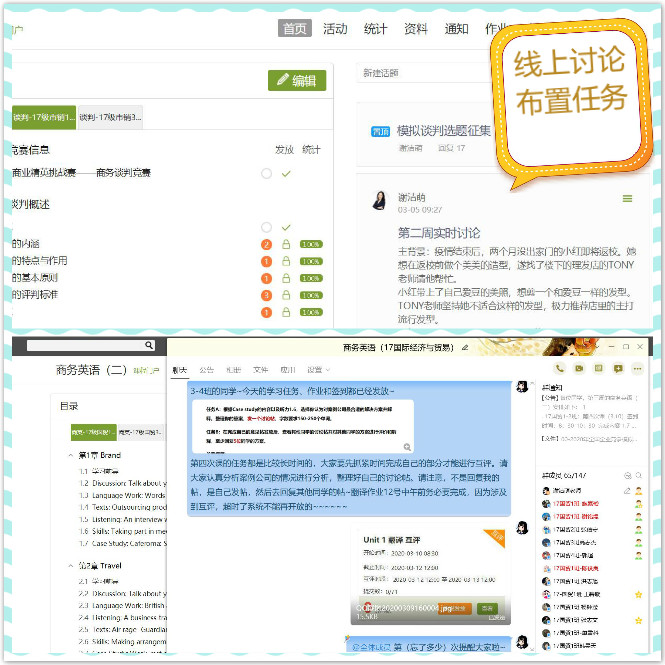Switch to the 活动 tab in top navigation
665x665 pixels.
335,29
